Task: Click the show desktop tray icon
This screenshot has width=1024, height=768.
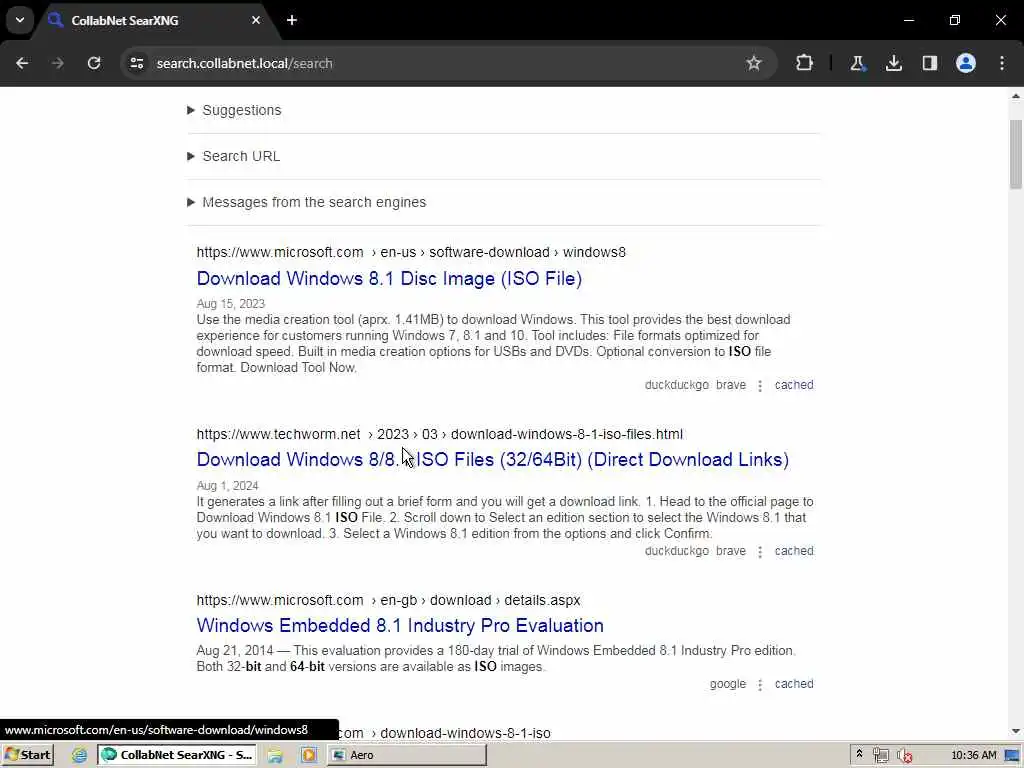Action: click(x=1012, y=756)
